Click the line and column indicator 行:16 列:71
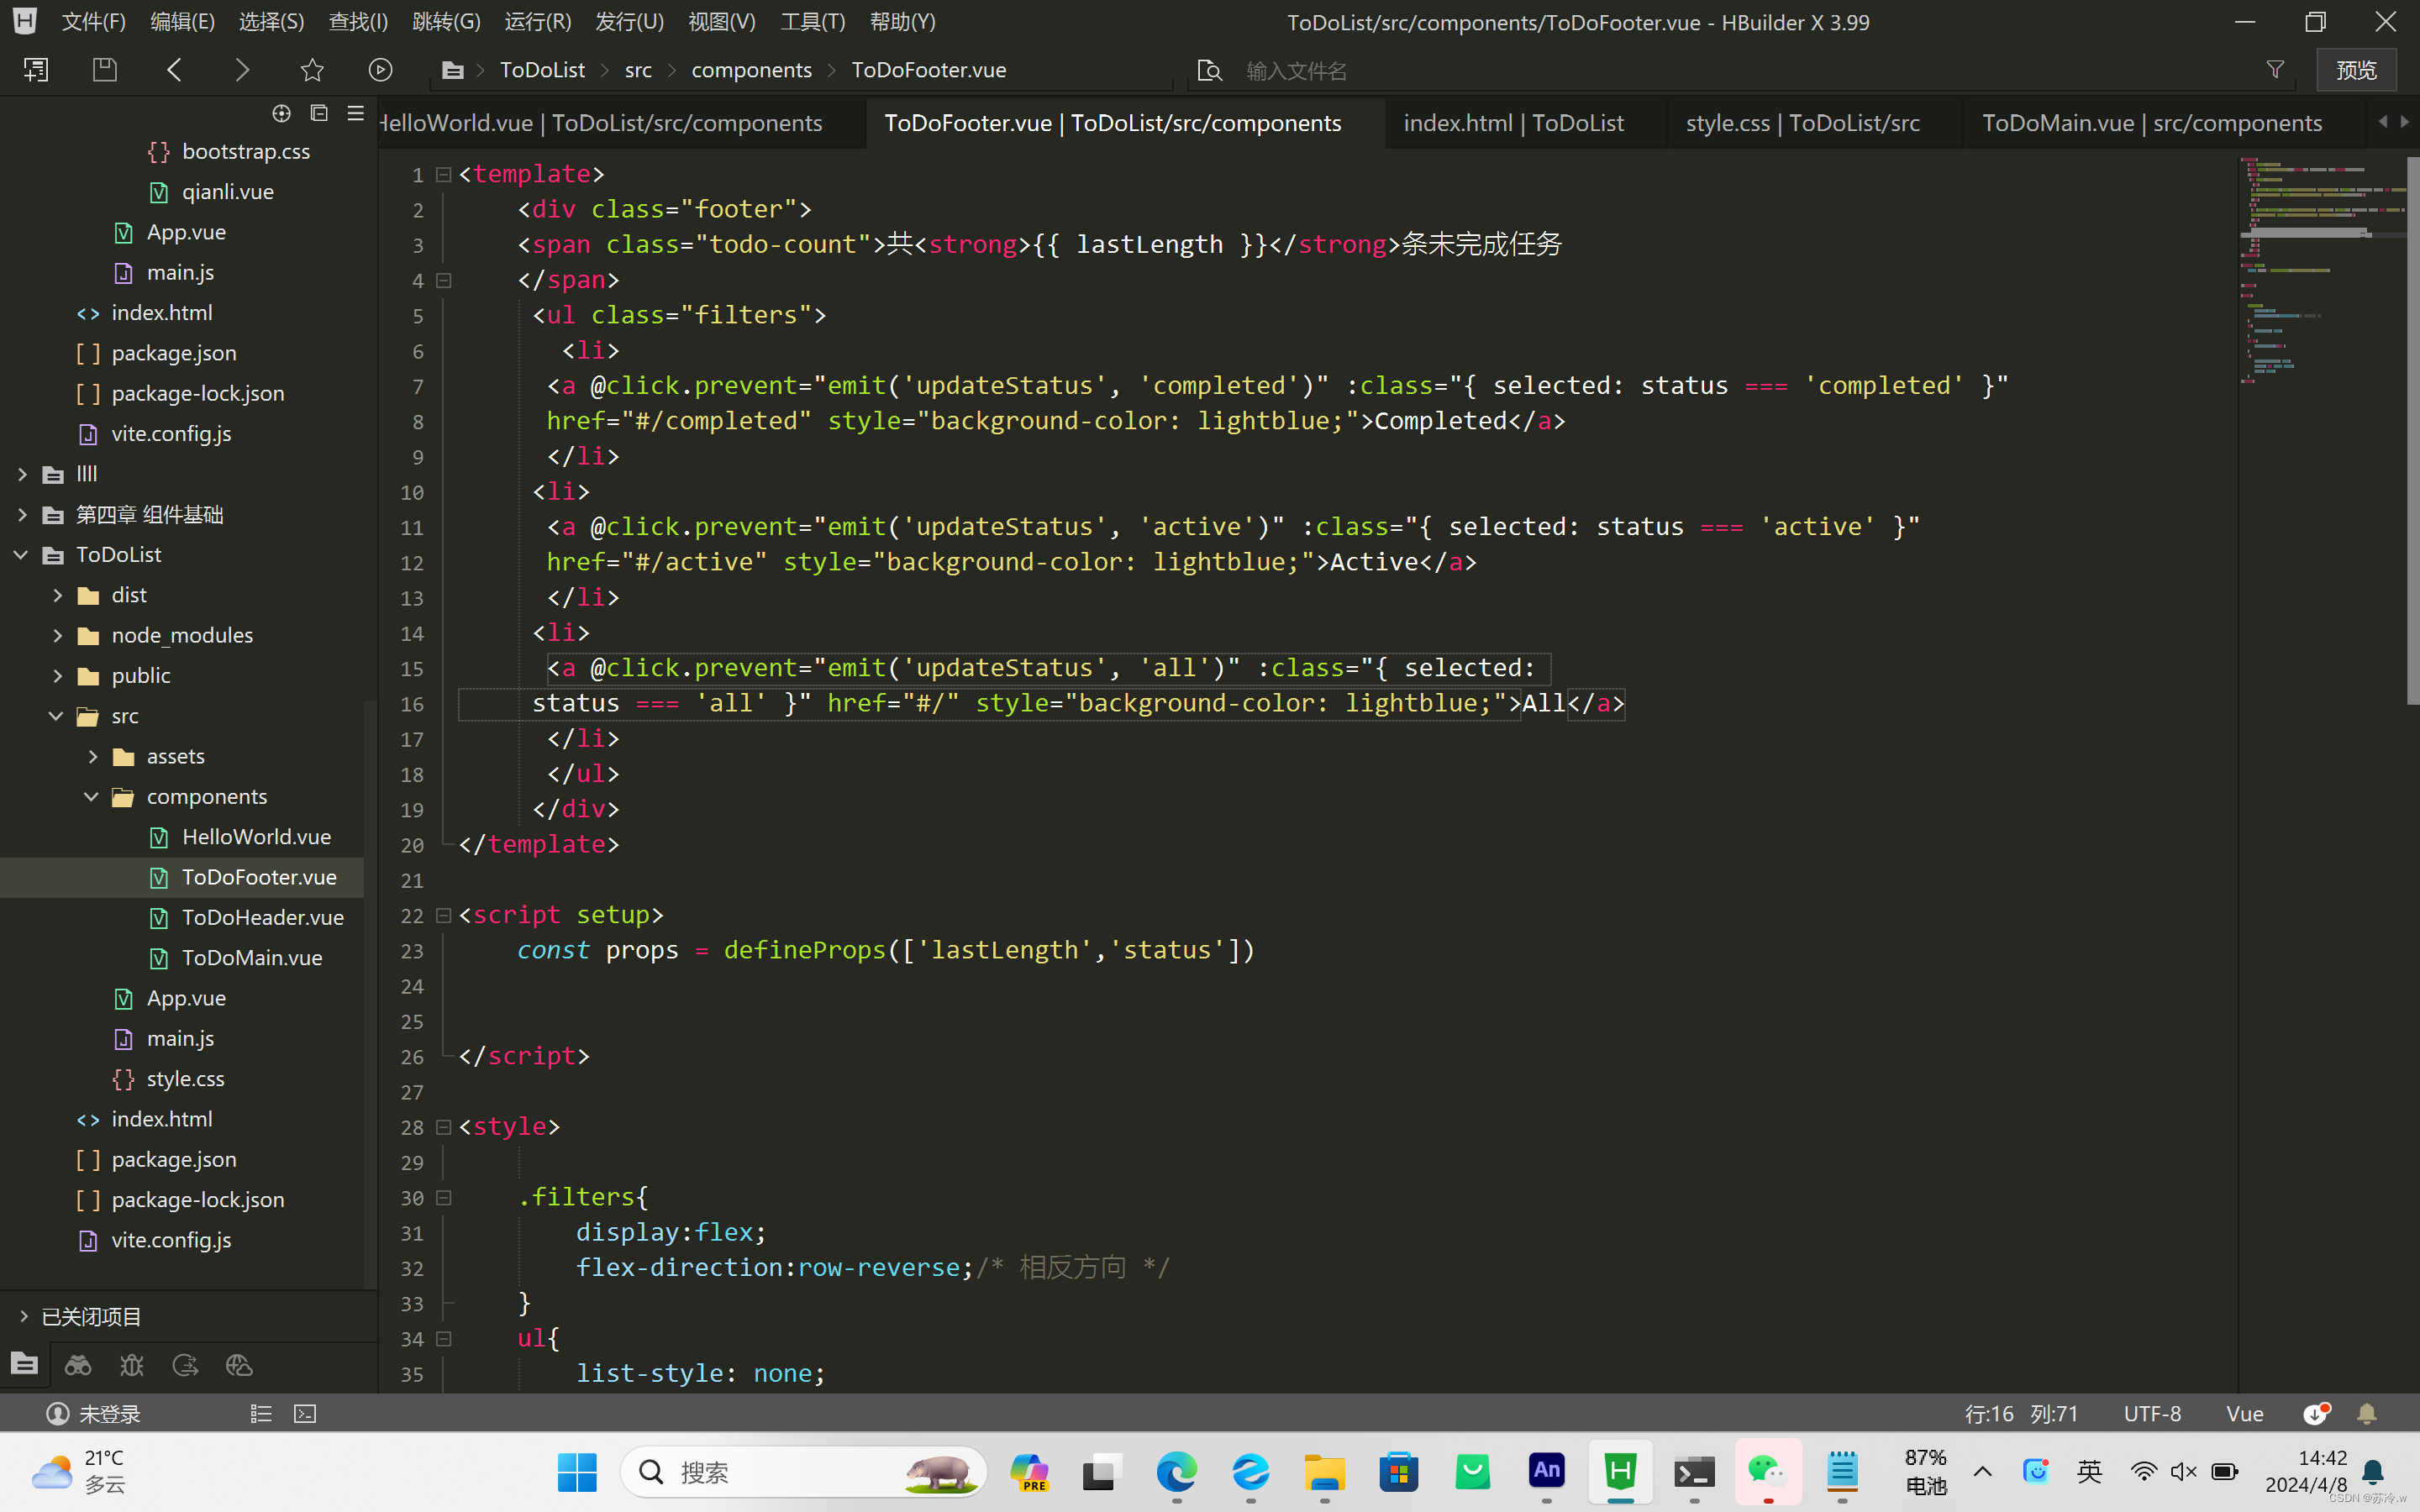The image size is (2420, 1512). (x=2021, y=1414)
